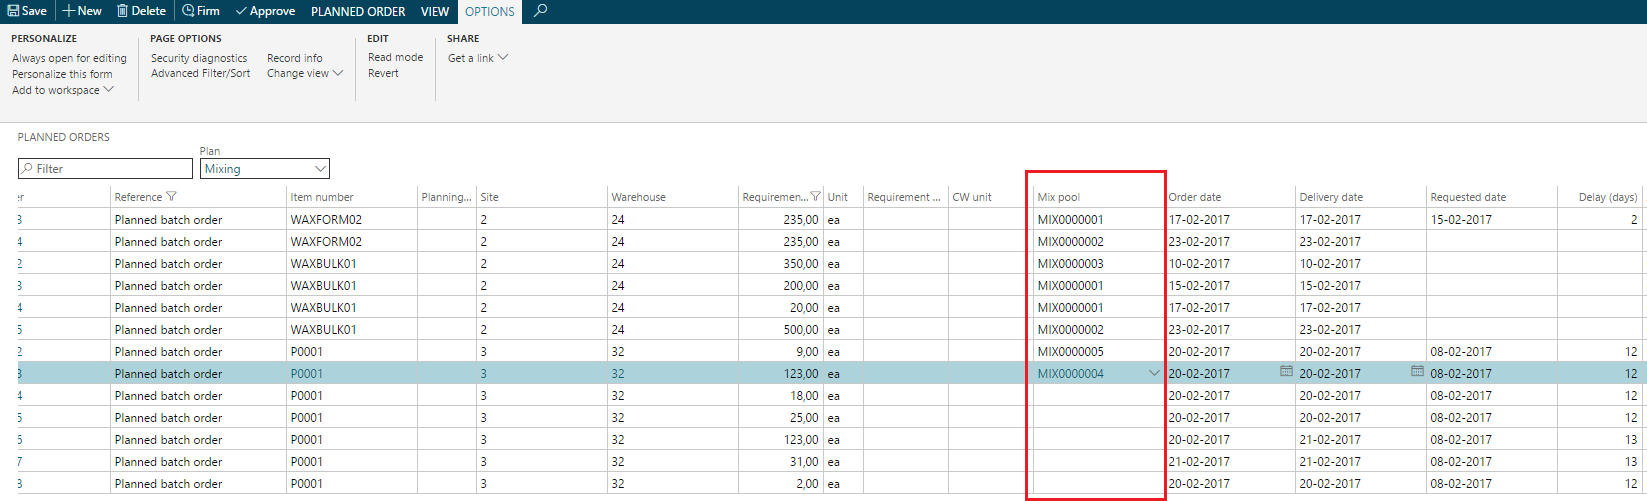Click the filter icon on Requirement quantity column
Image resolution: width=1647 pixels, height=501 pixels.
(x=815, y=197)
